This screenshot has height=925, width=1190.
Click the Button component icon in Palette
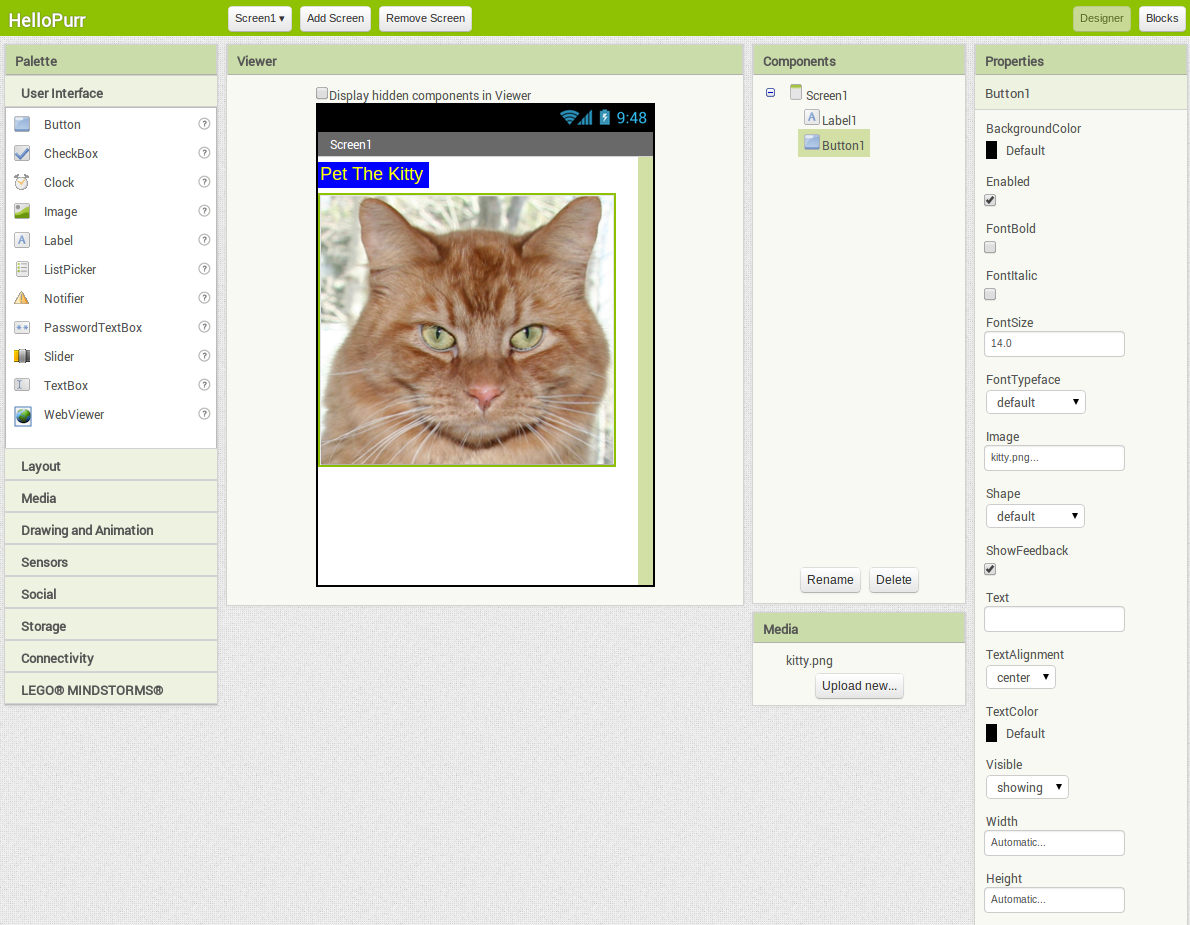(x=22, y=125)
